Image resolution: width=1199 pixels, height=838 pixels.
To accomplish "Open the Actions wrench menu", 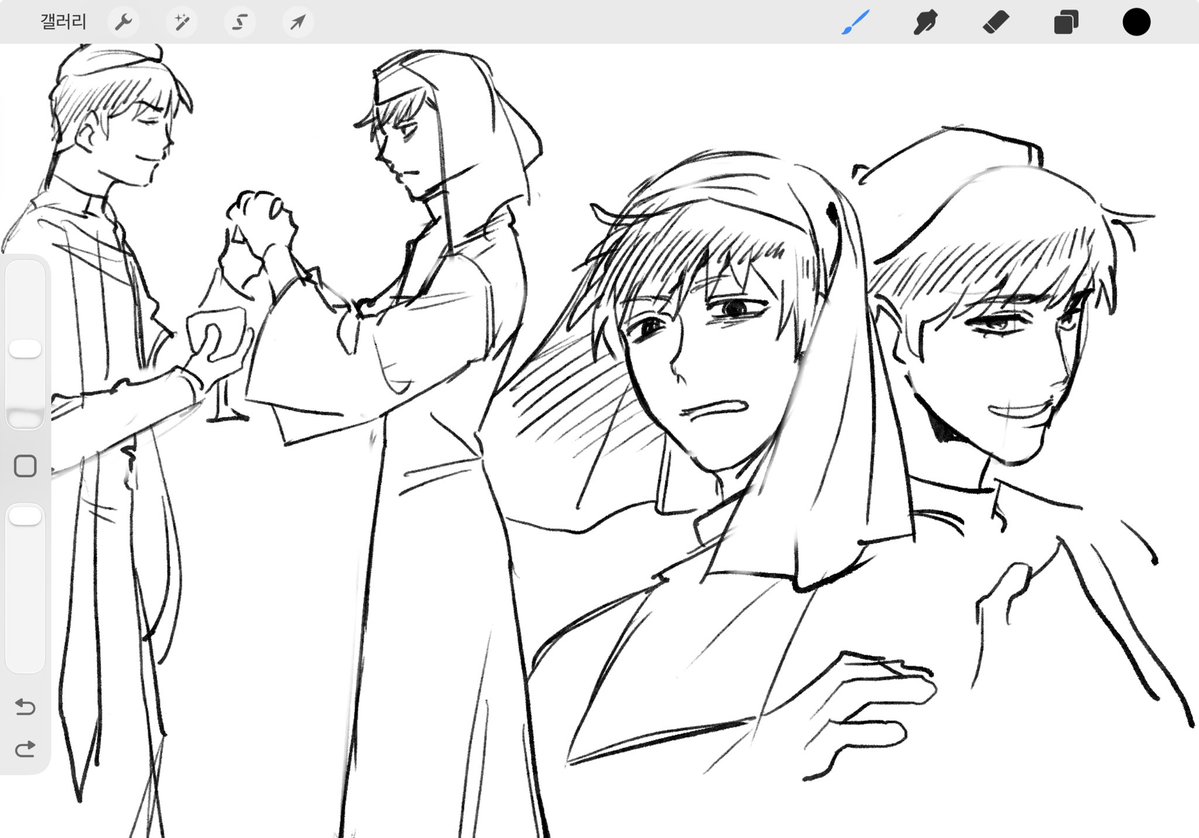I will (124, 22).
